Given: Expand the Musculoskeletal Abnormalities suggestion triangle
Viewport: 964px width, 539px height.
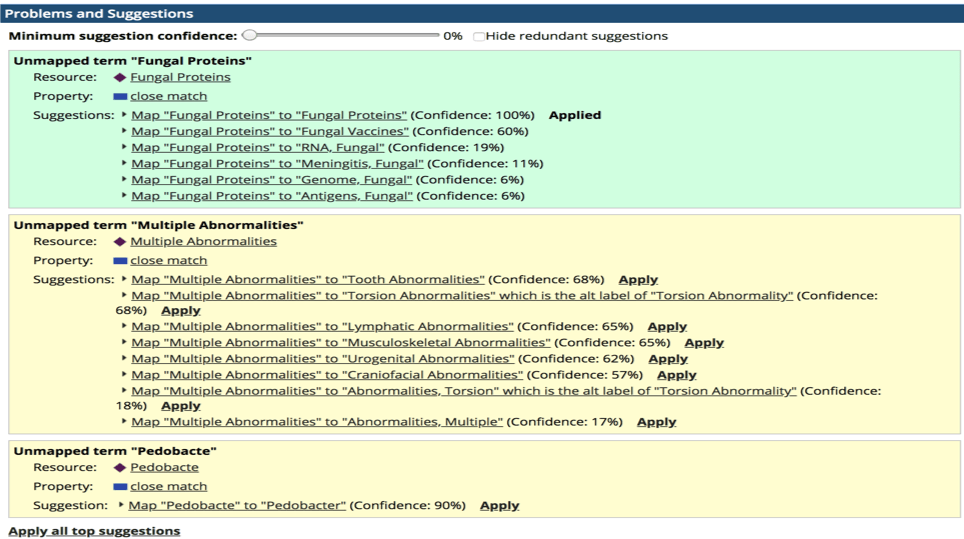Looking at the screenshot, I should tap(124, 342).
